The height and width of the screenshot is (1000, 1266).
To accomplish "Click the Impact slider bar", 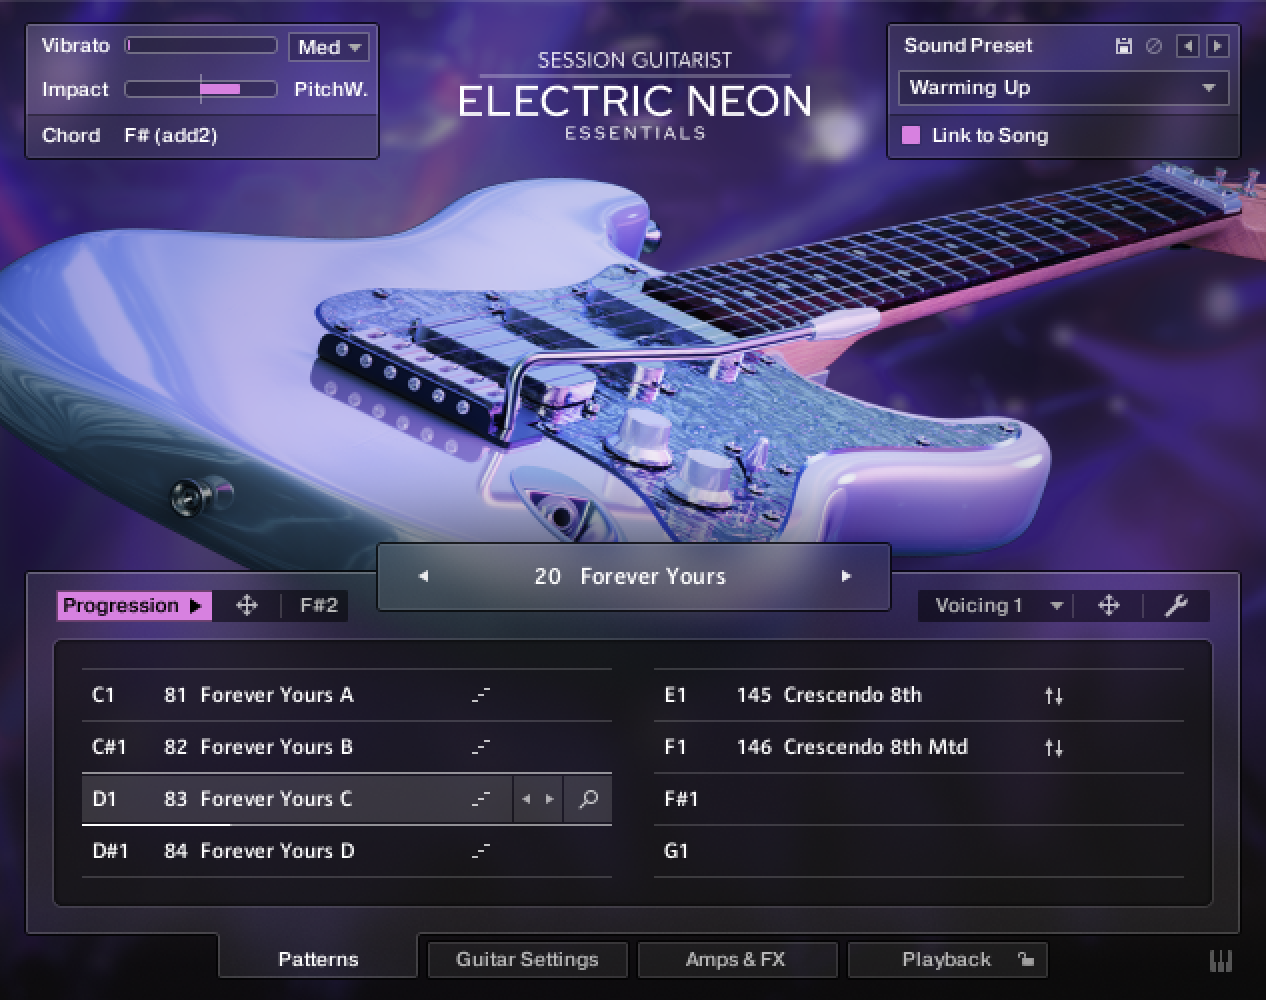I will pyautogui.click(x=200, y=89).
